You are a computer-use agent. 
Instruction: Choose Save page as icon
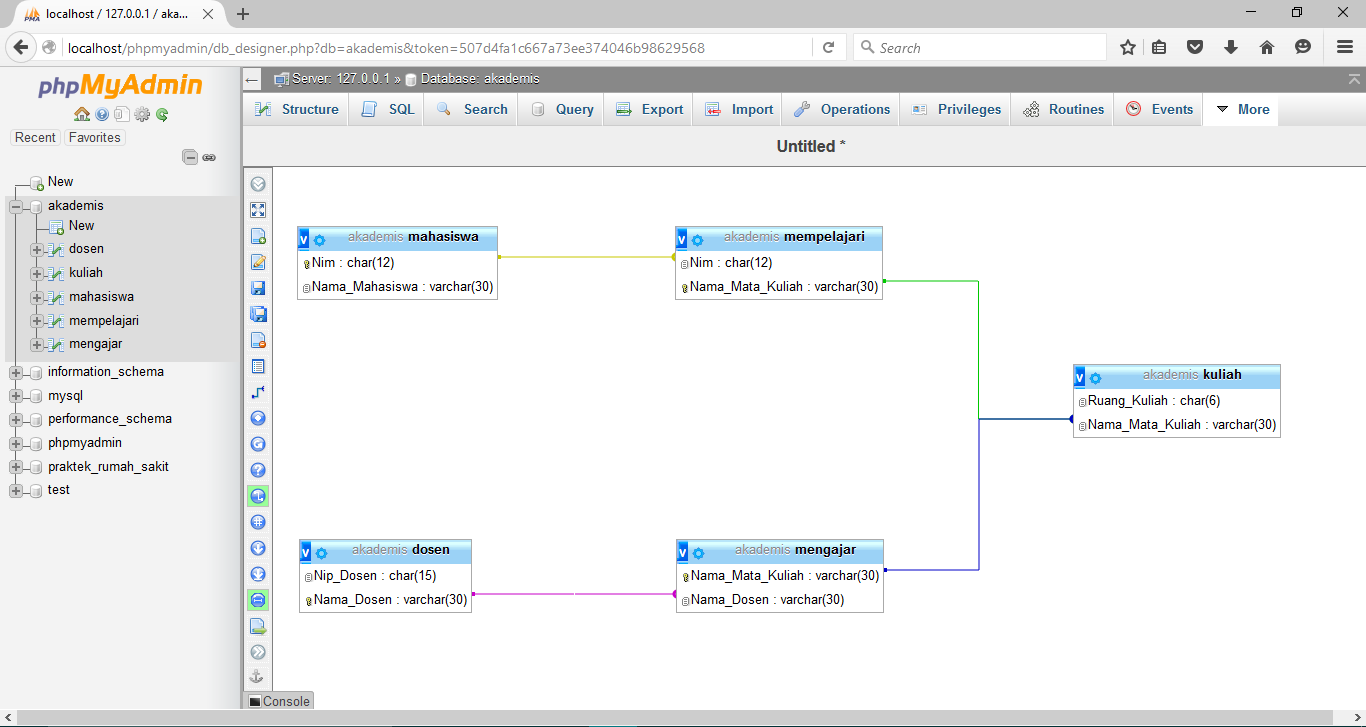[x=258, y=314]
